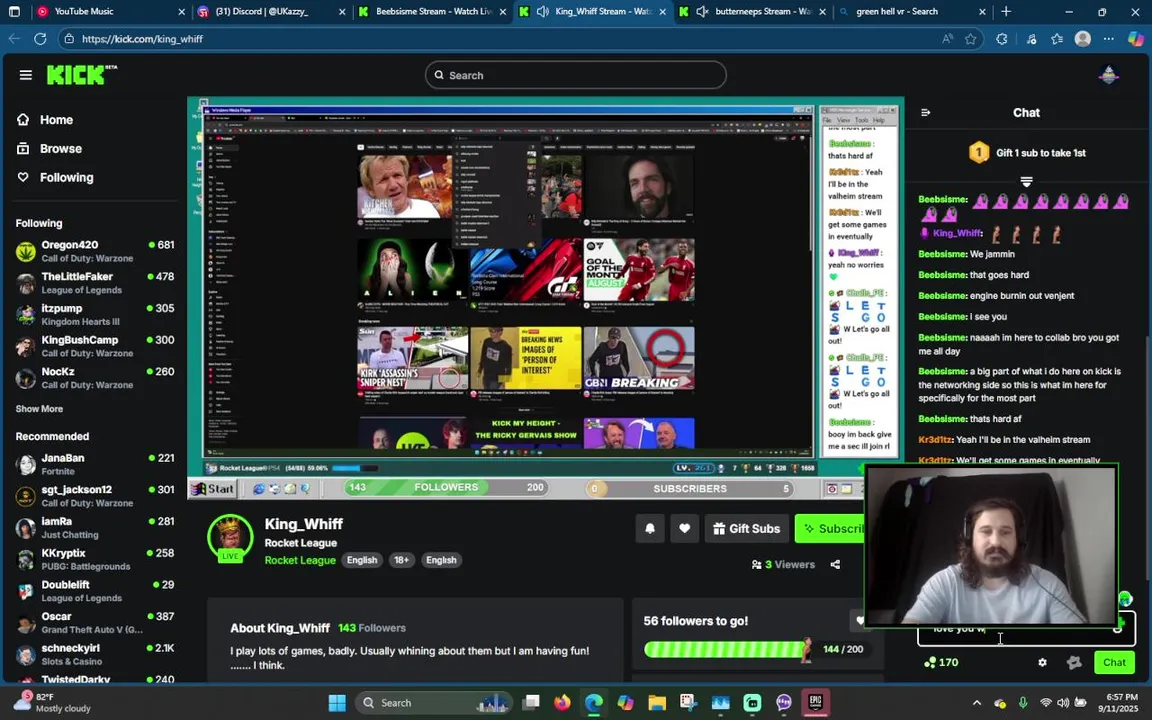The width and height of the screenshot is (1152, 720).
Task: Open the Following page in the sidebar
Action: 56,177
